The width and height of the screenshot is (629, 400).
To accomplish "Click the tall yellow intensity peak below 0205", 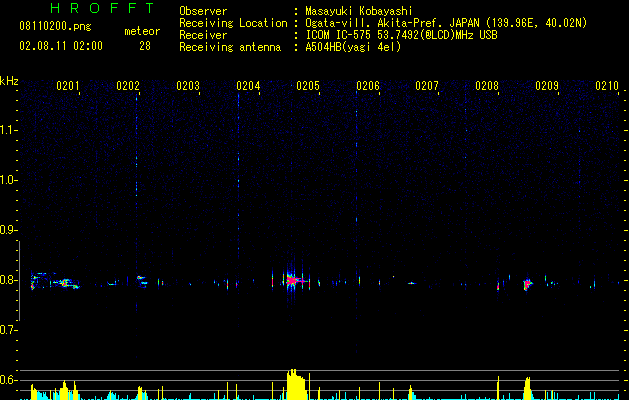I will 296,384.
